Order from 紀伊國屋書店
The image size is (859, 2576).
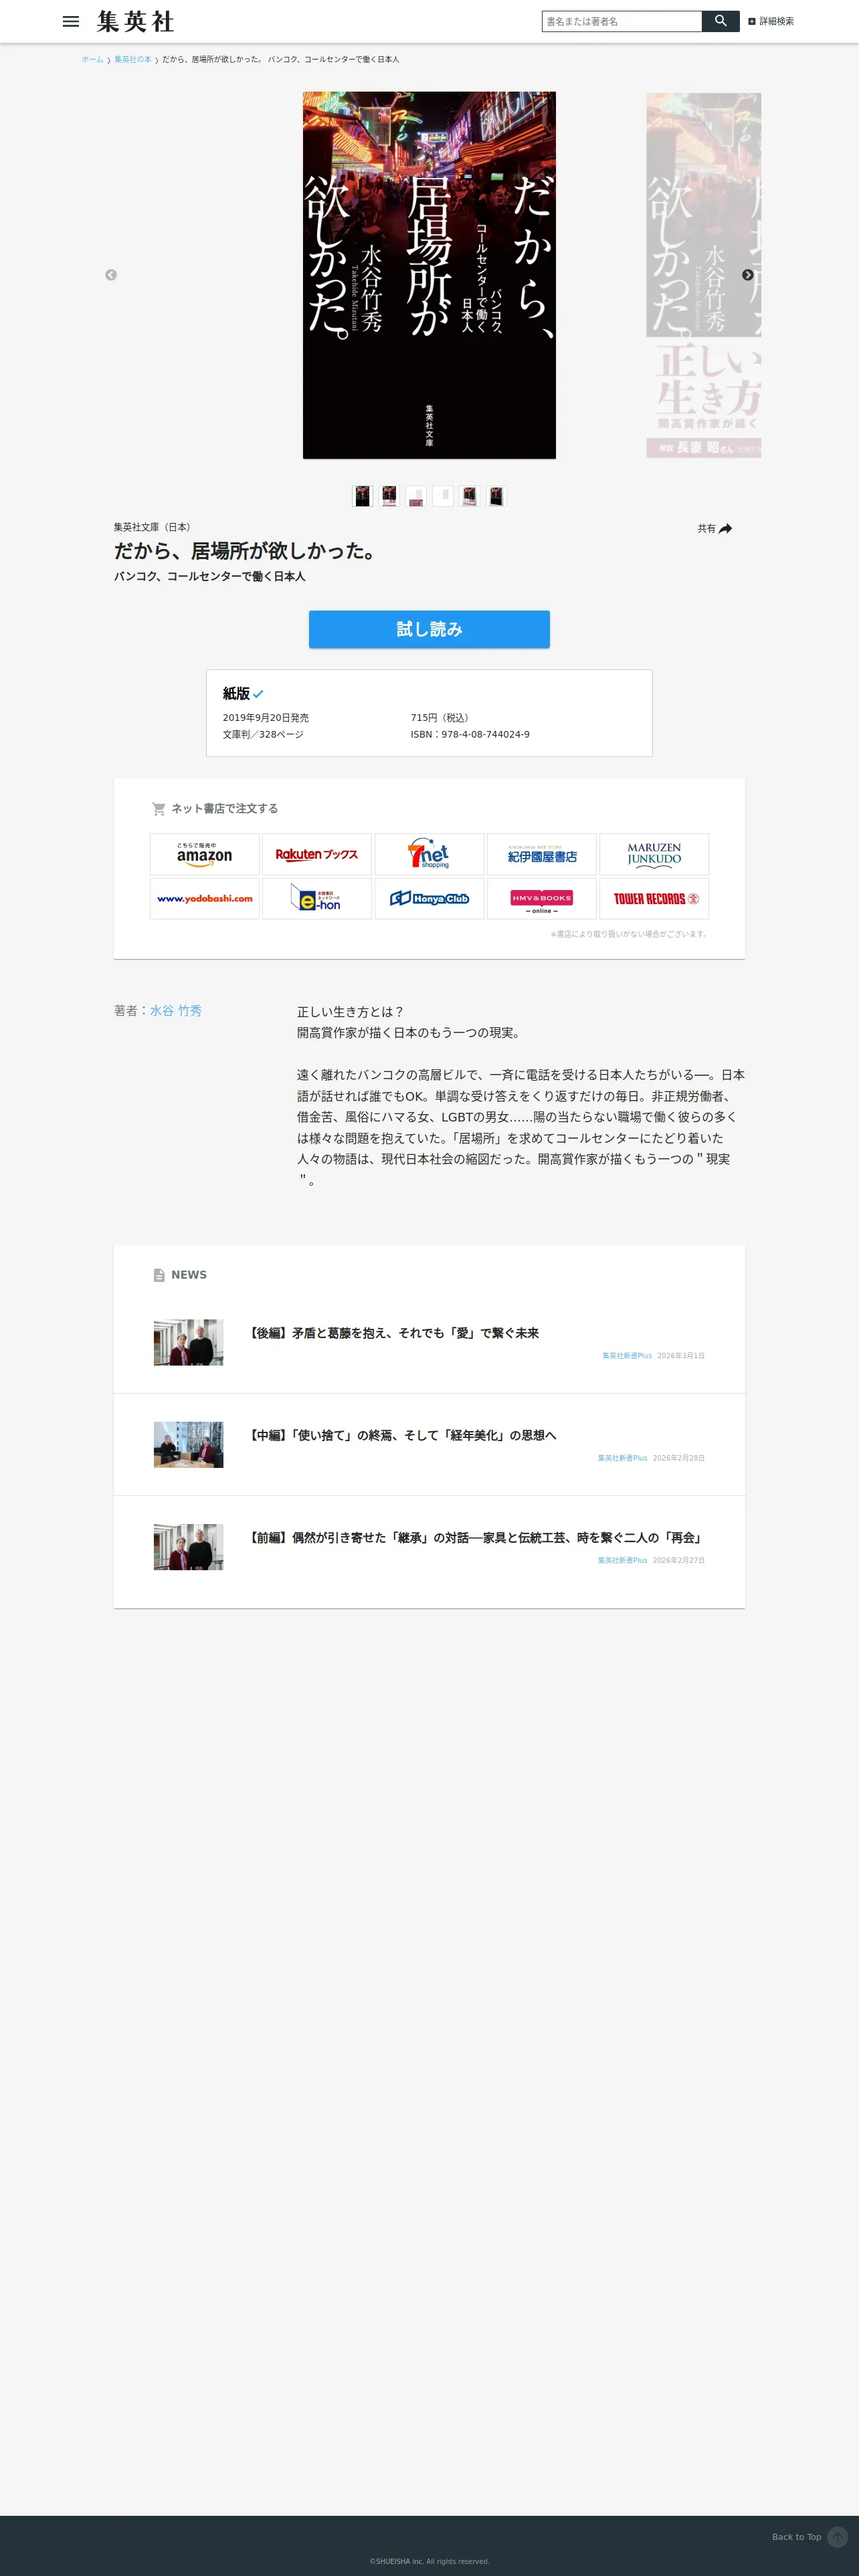point(542,854)
